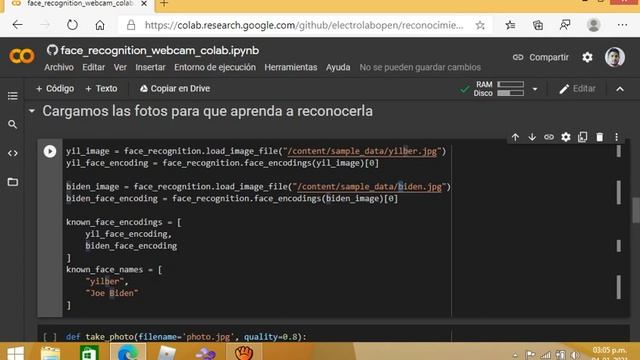Click Copiar en Drive

point(175,89)
